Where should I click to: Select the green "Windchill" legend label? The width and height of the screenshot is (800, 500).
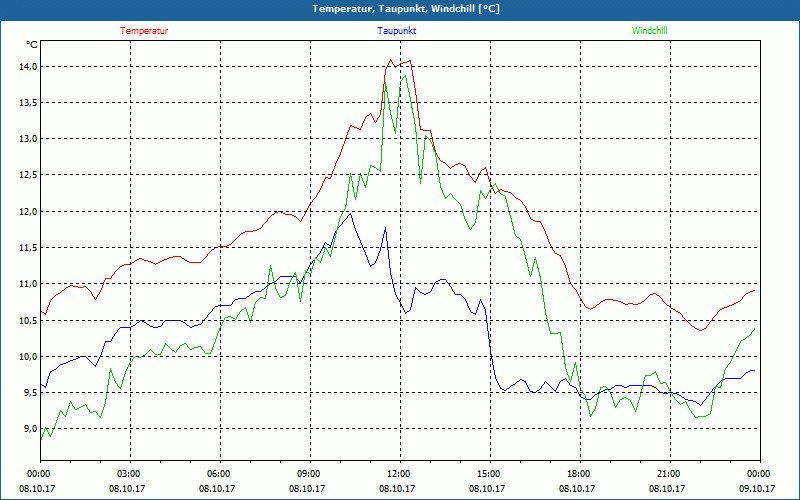click(649, 30)
